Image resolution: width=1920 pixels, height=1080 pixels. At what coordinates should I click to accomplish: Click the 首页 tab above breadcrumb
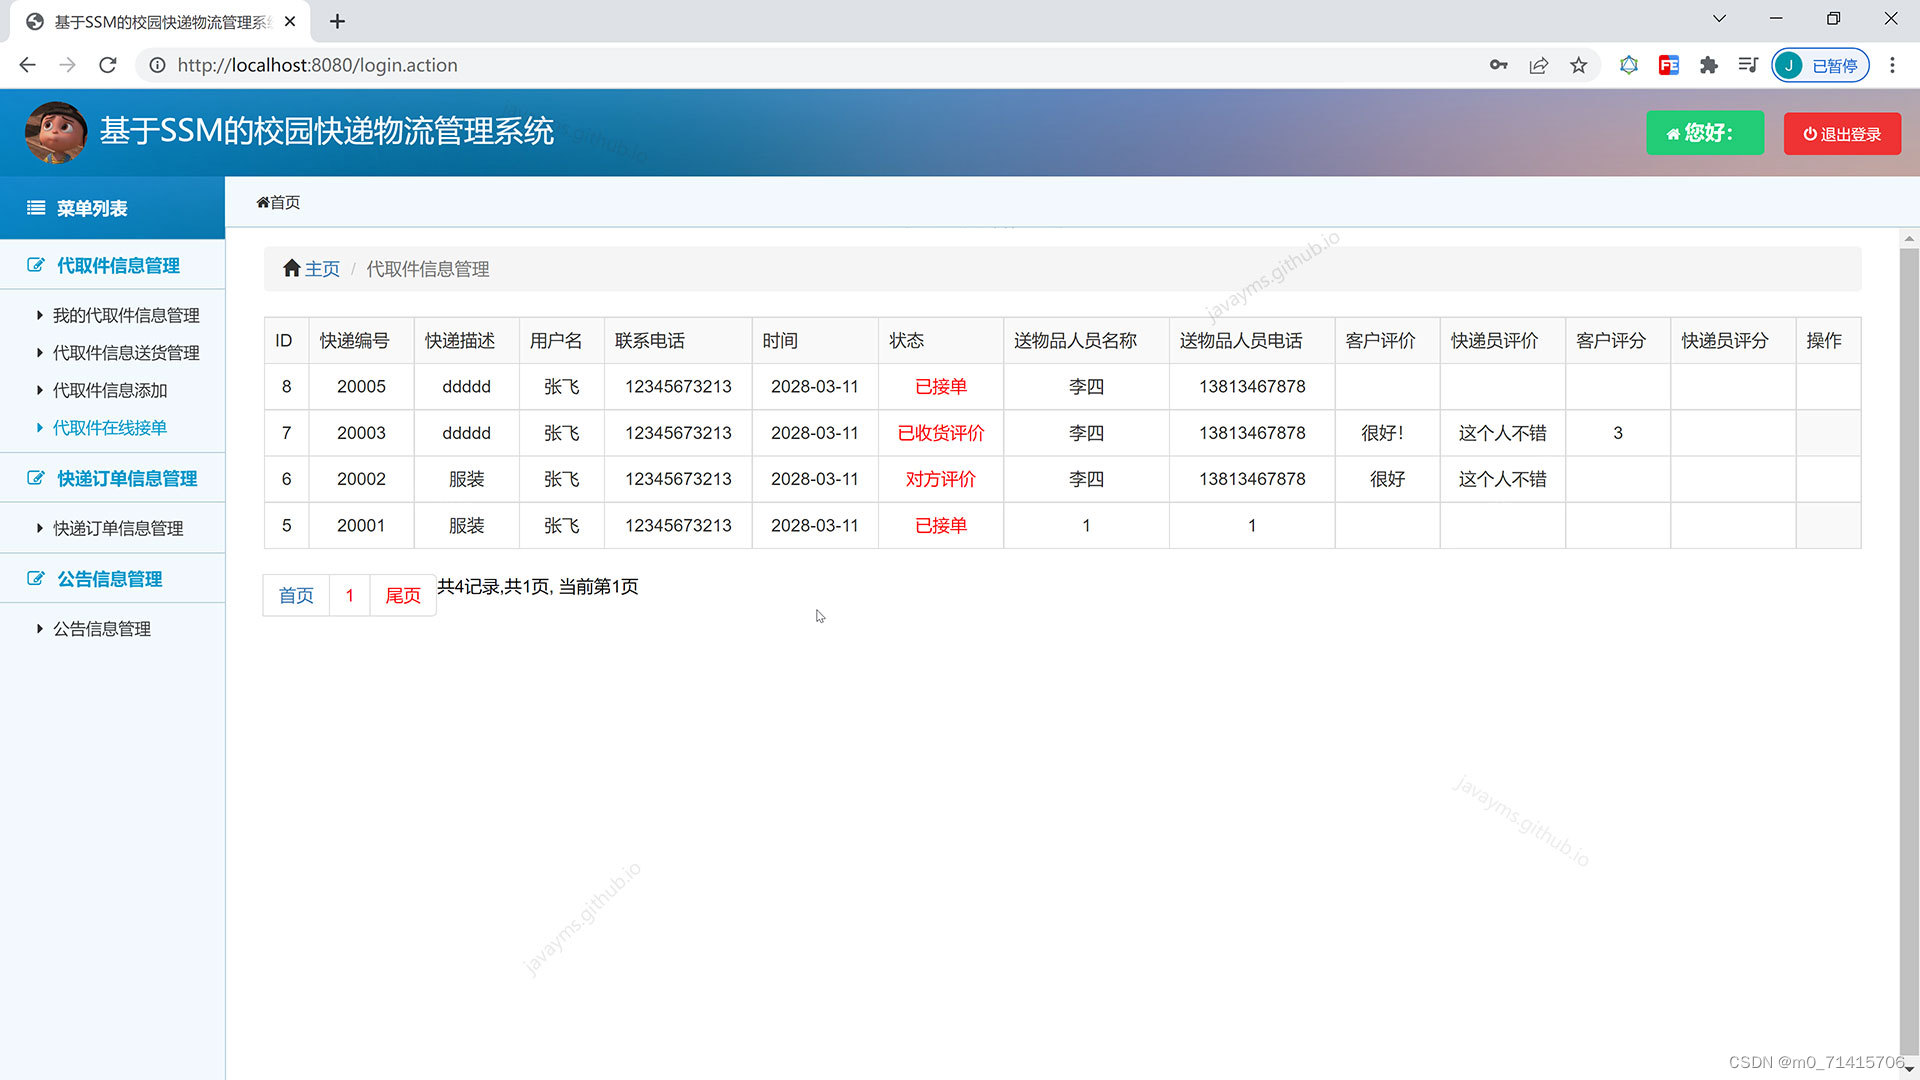click(279, 202)
